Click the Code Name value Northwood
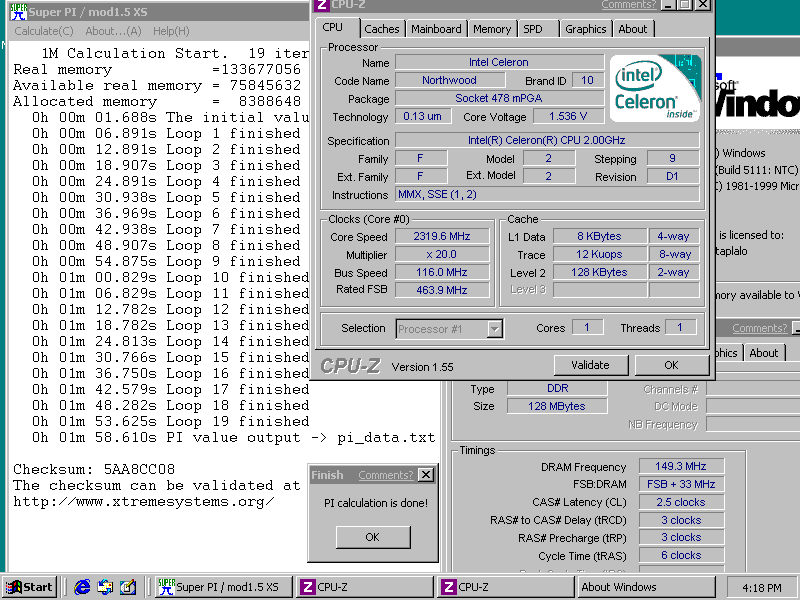The height and width of the screenshot is (600, 800). pyautogui.click(x=449, y=80)
